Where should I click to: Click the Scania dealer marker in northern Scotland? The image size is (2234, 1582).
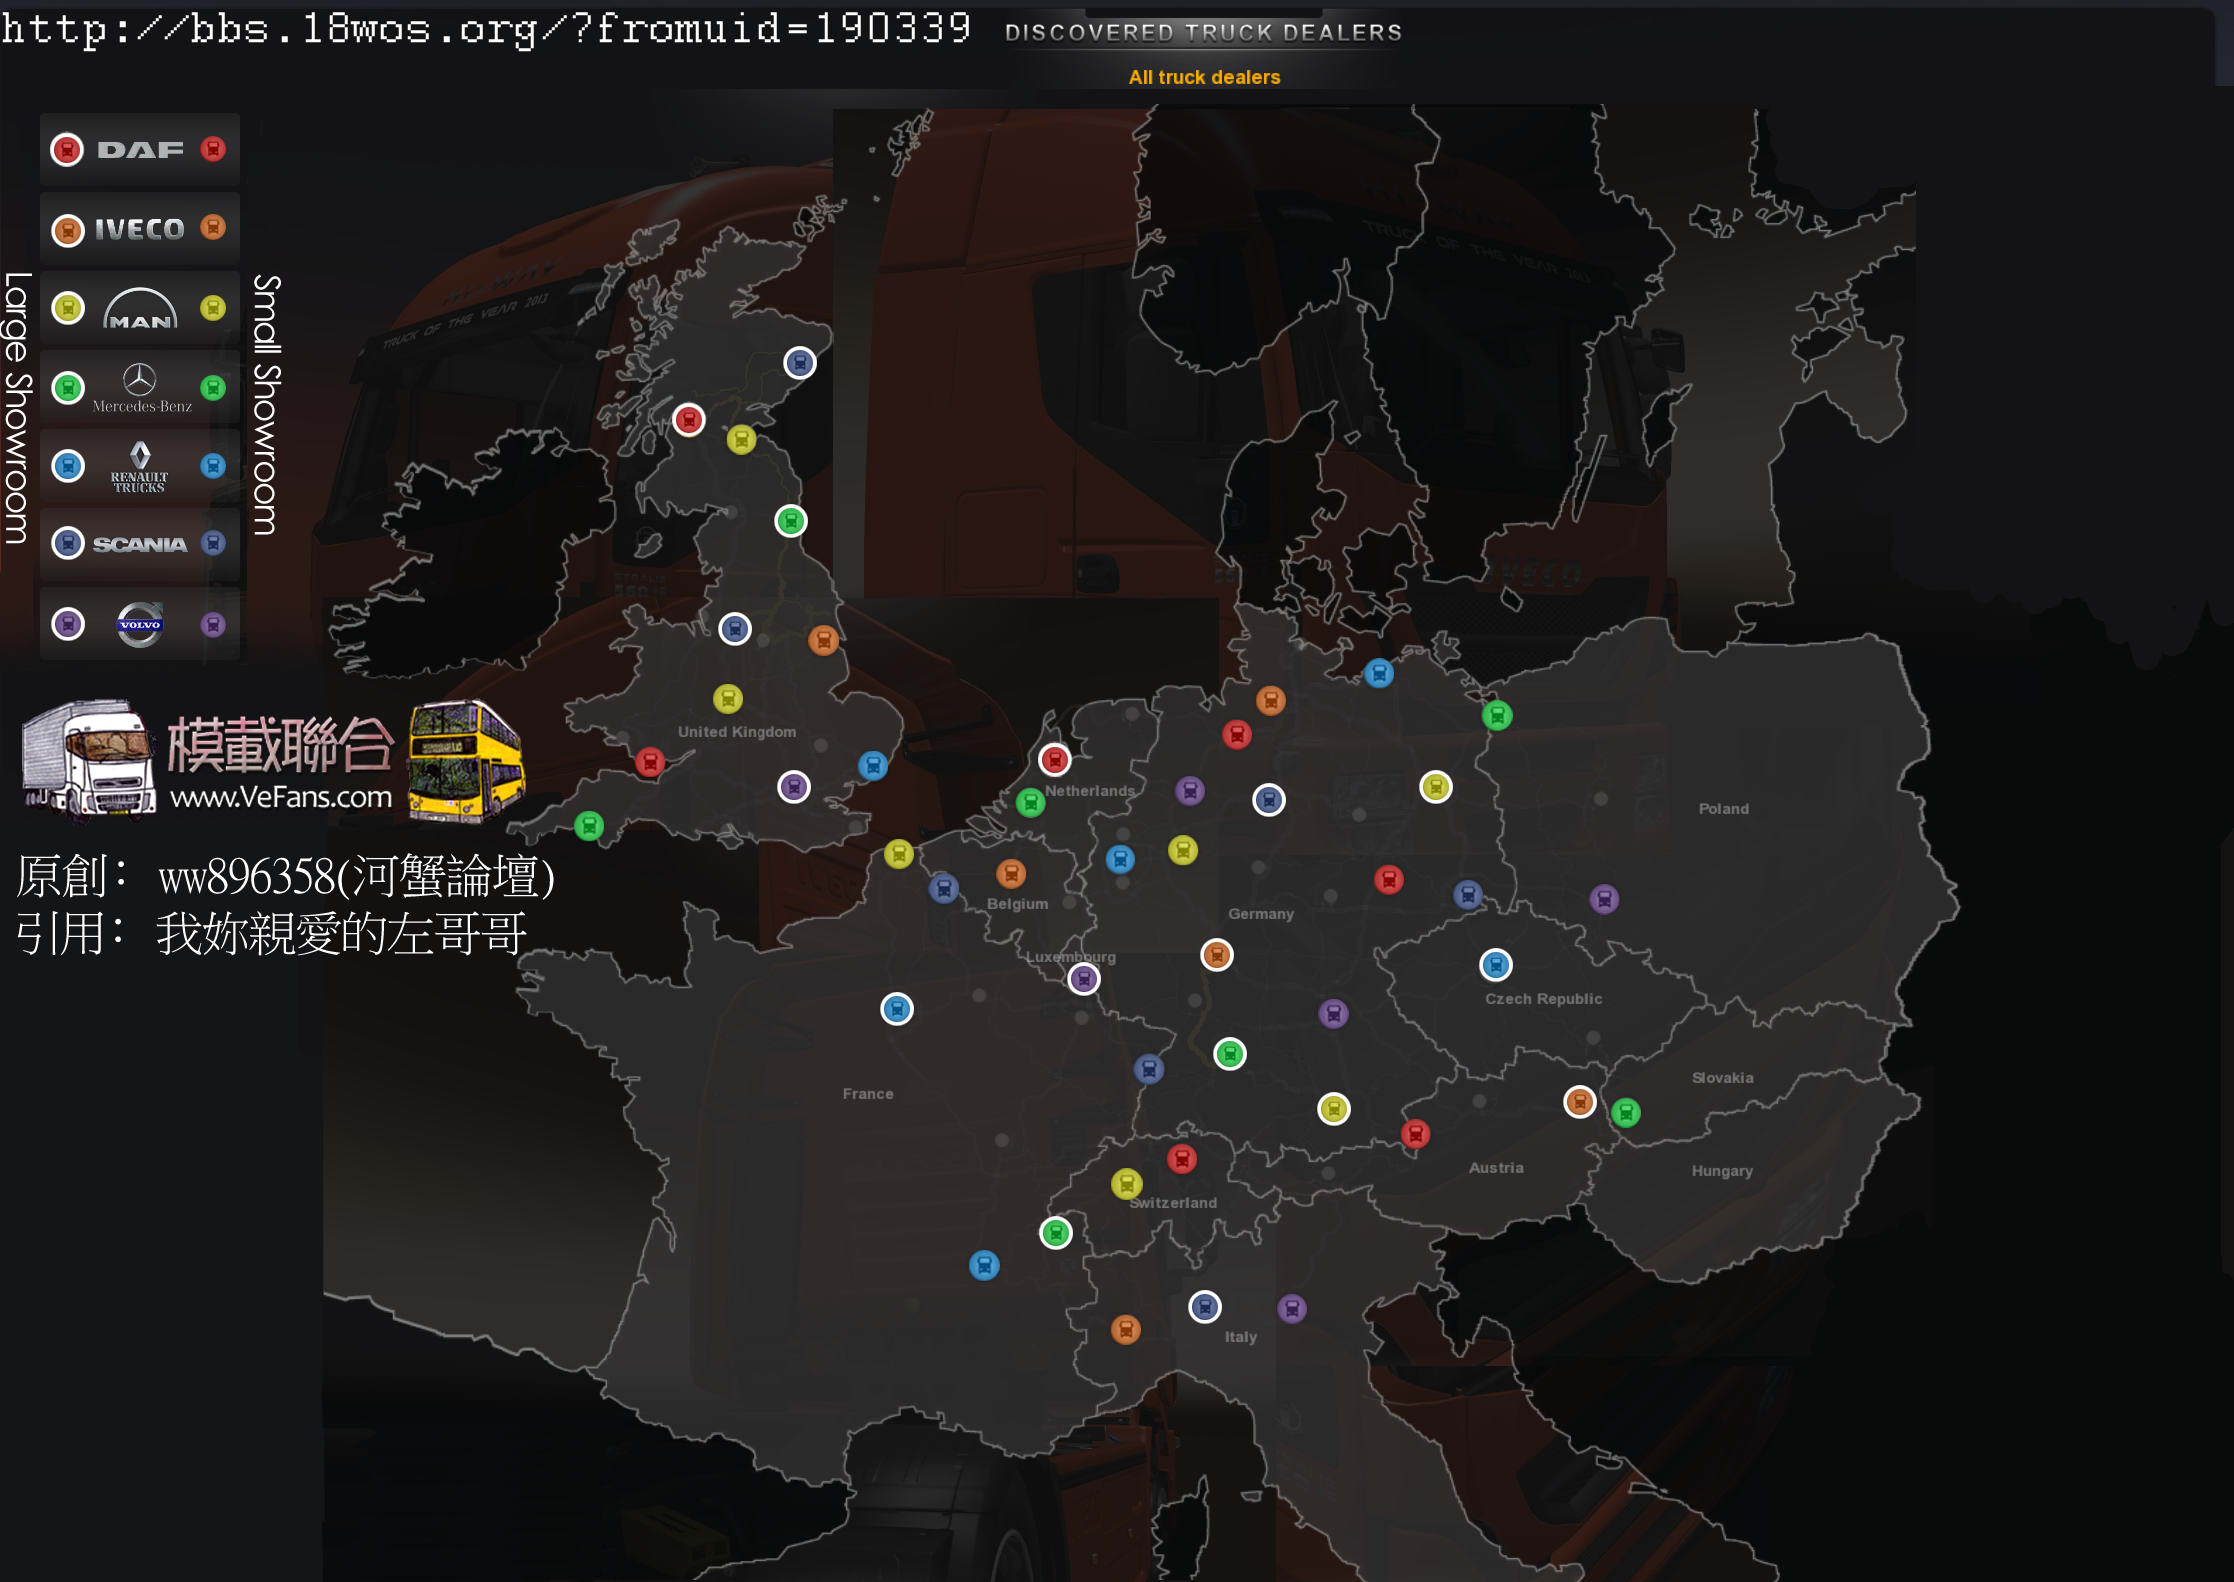(800, 363)
